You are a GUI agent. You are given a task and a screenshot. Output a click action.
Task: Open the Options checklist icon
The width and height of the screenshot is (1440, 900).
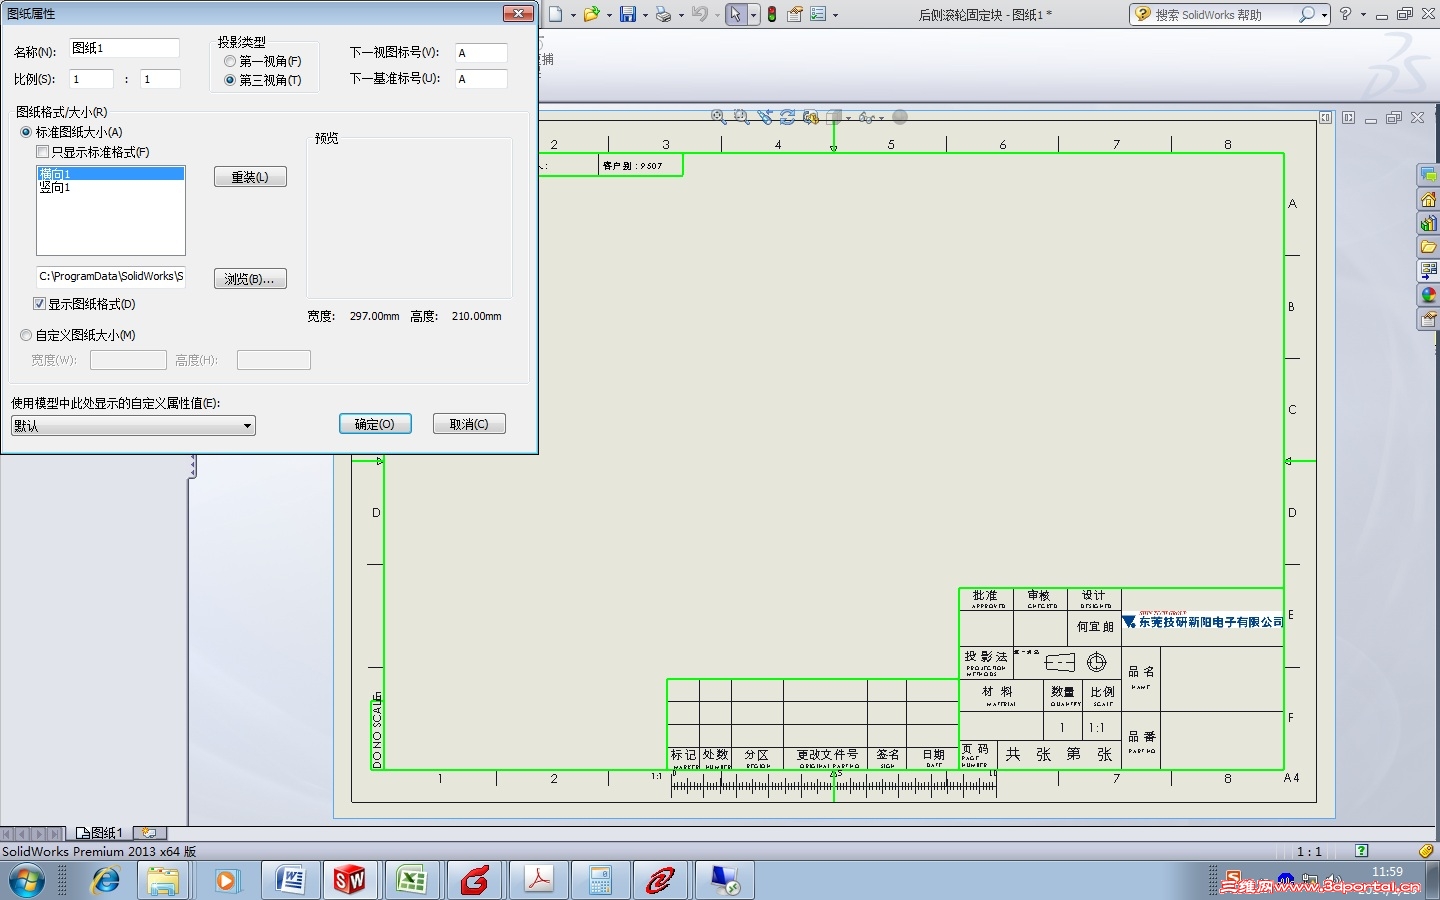818,14
